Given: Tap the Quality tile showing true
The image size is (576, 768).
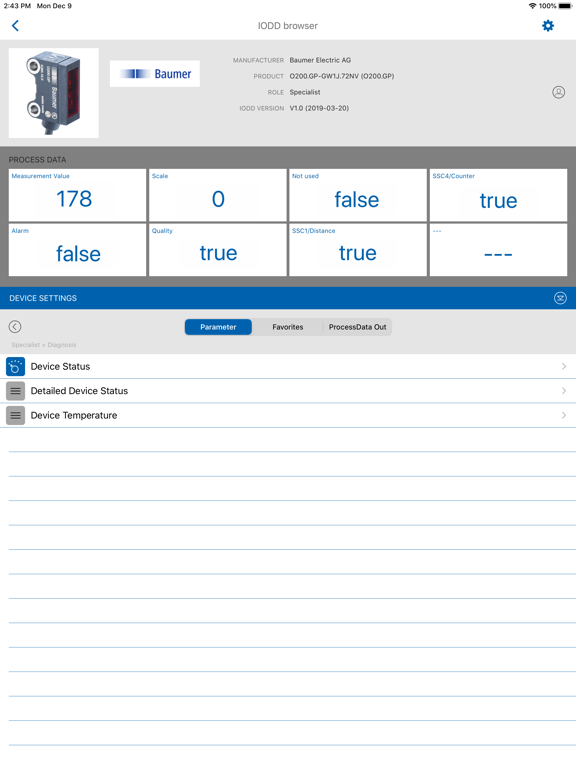Looking at the screenshot, I should click(x=218, y=250).
